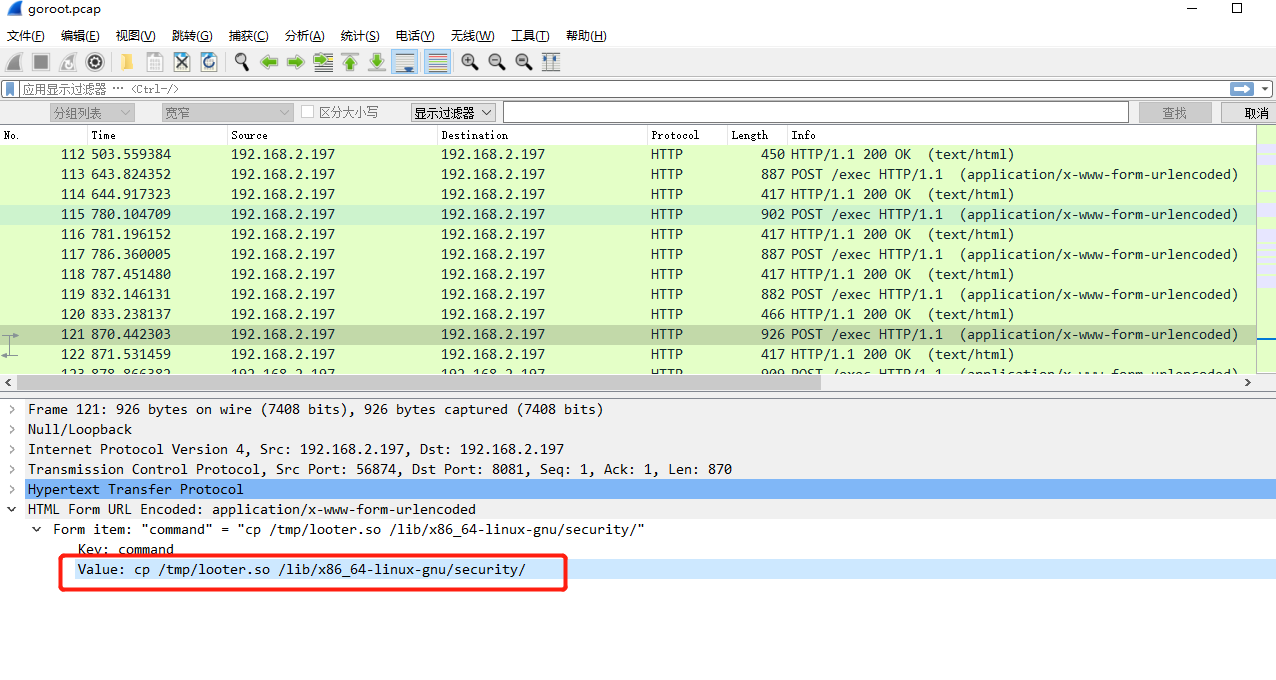Go back with green left arrow
Screen dimensions: 1276x680
click(269, 62)
